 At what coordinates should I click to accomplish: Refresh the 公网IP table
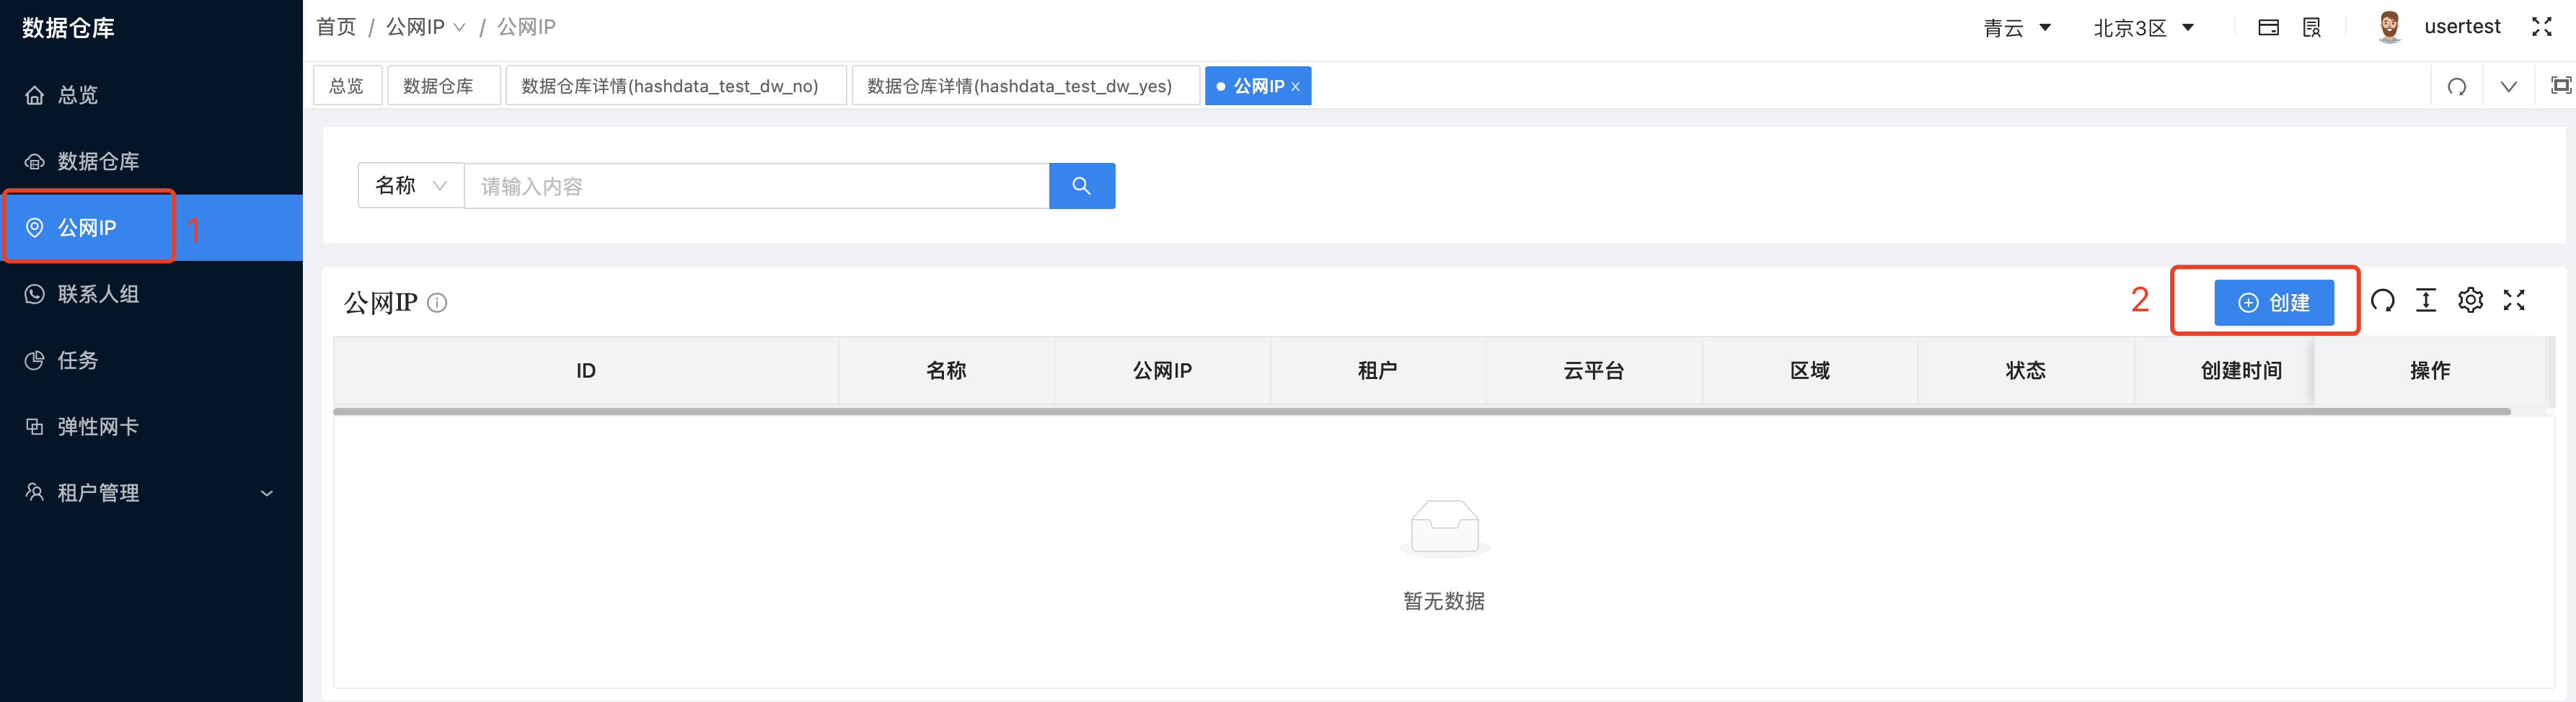click(x=2382, y=300)
